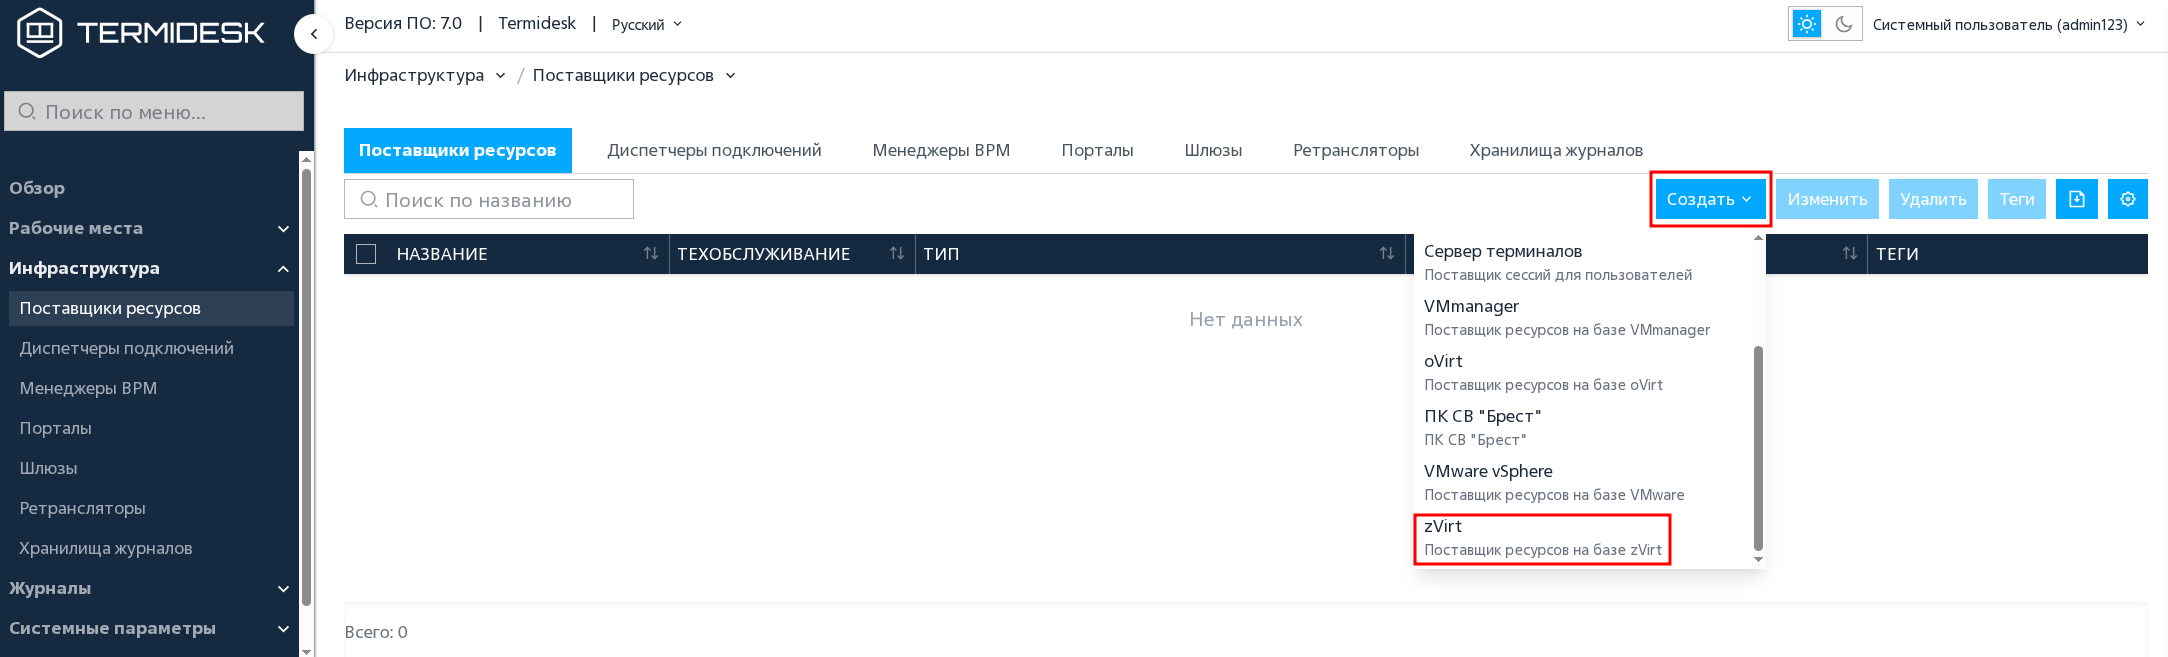The image size is (2168, 657).
Task: Sort by ТИП column arrows
Action: tap(1387, 254)
